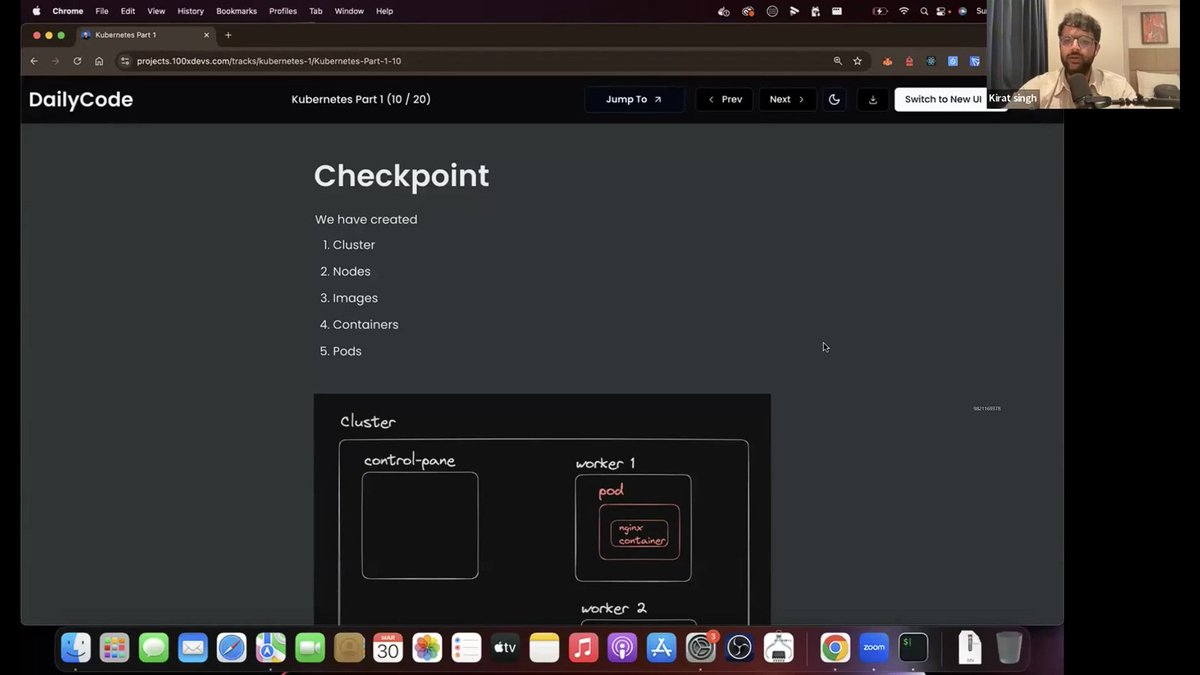Click the Nodes list item
The width and height of the screenshot is (1200, 675).
pos(352,272)
